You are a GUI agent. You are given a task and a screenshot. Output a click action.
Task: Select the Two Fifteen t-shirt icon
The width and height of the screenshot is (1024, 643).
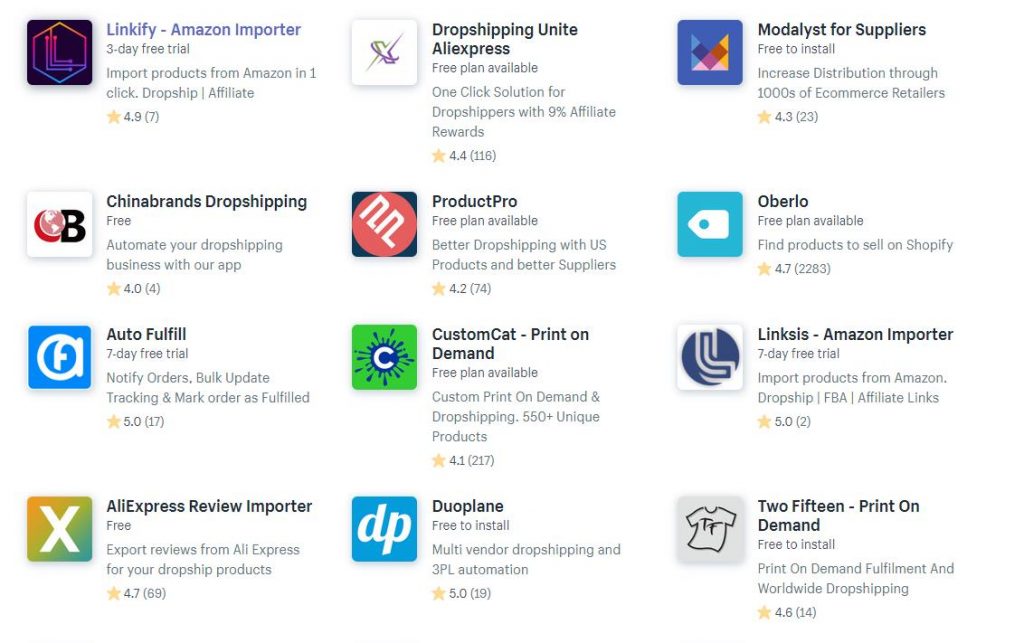[710, 529]
